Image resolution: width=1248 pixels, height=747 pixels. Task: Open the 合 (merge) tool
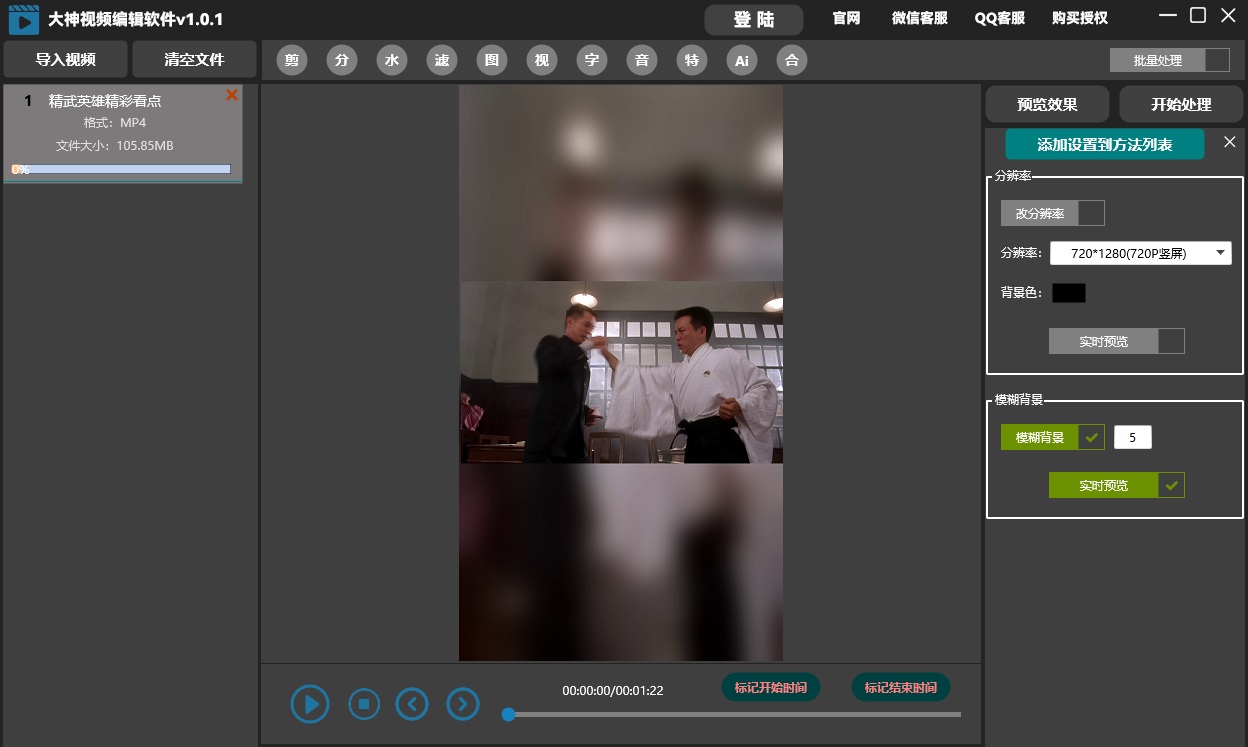tap(792, 61)
